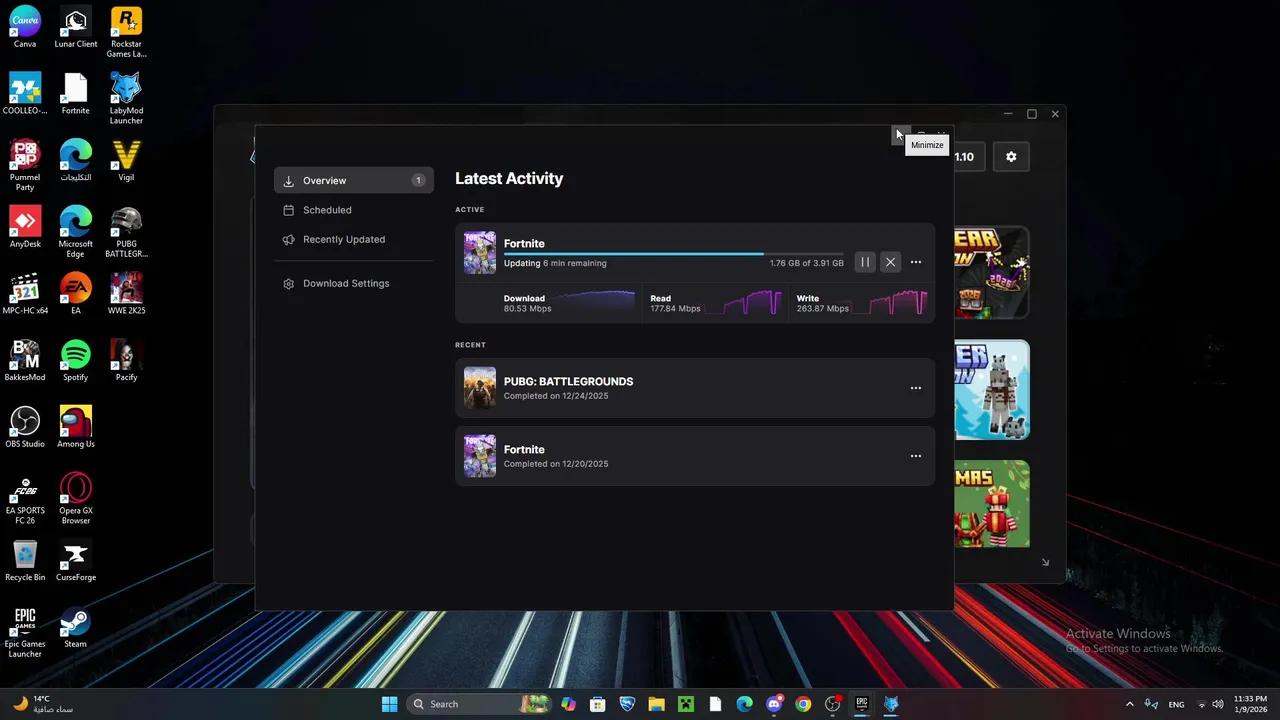
Task: Select the Microsoft Edge desktop icon
Action: [76, 231]
